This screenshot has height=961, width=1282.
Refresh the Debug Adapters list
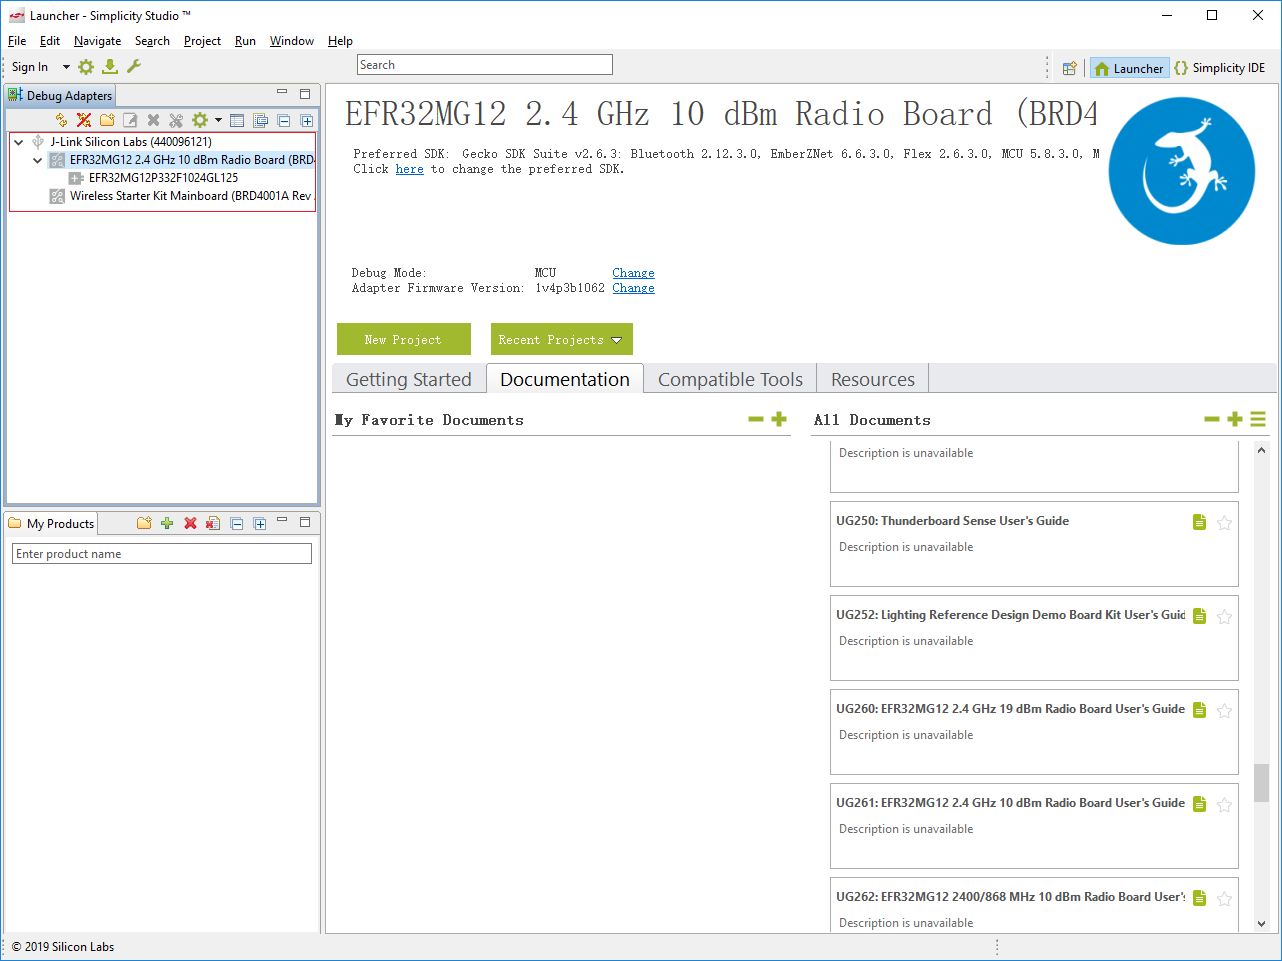61,121
